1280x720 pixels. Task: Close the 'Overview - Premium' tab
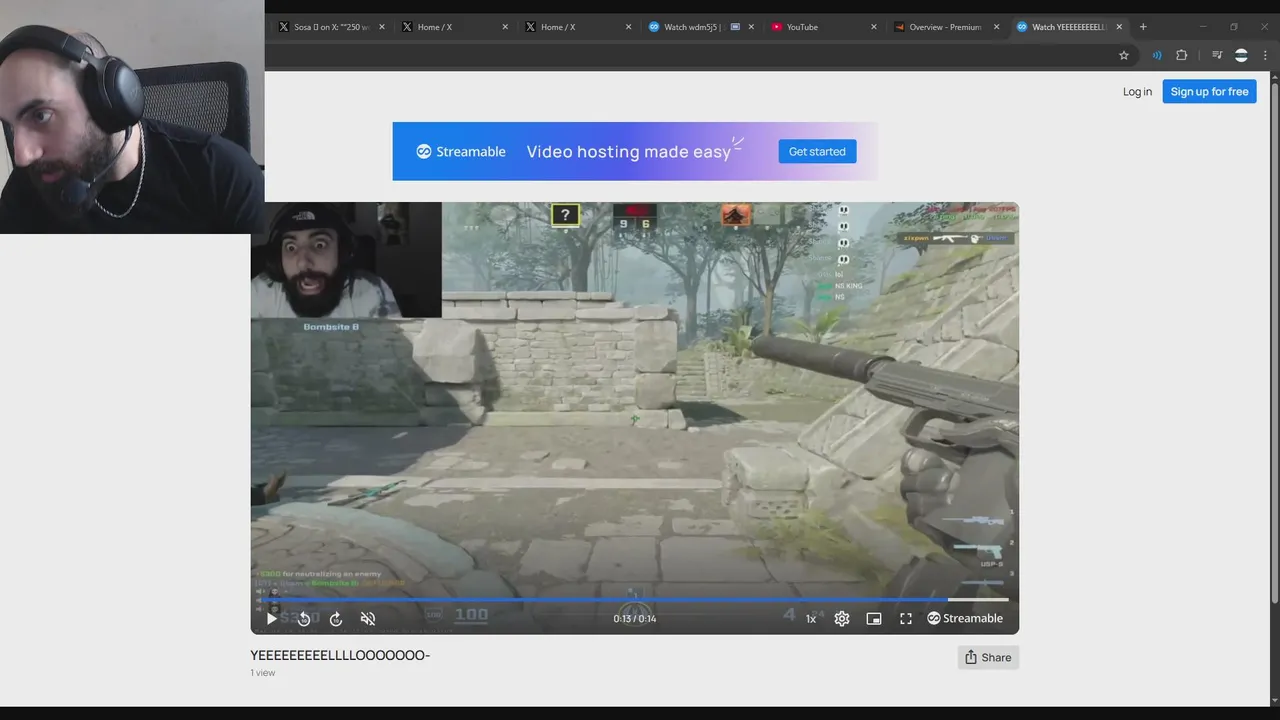click(x=997, y=27)
